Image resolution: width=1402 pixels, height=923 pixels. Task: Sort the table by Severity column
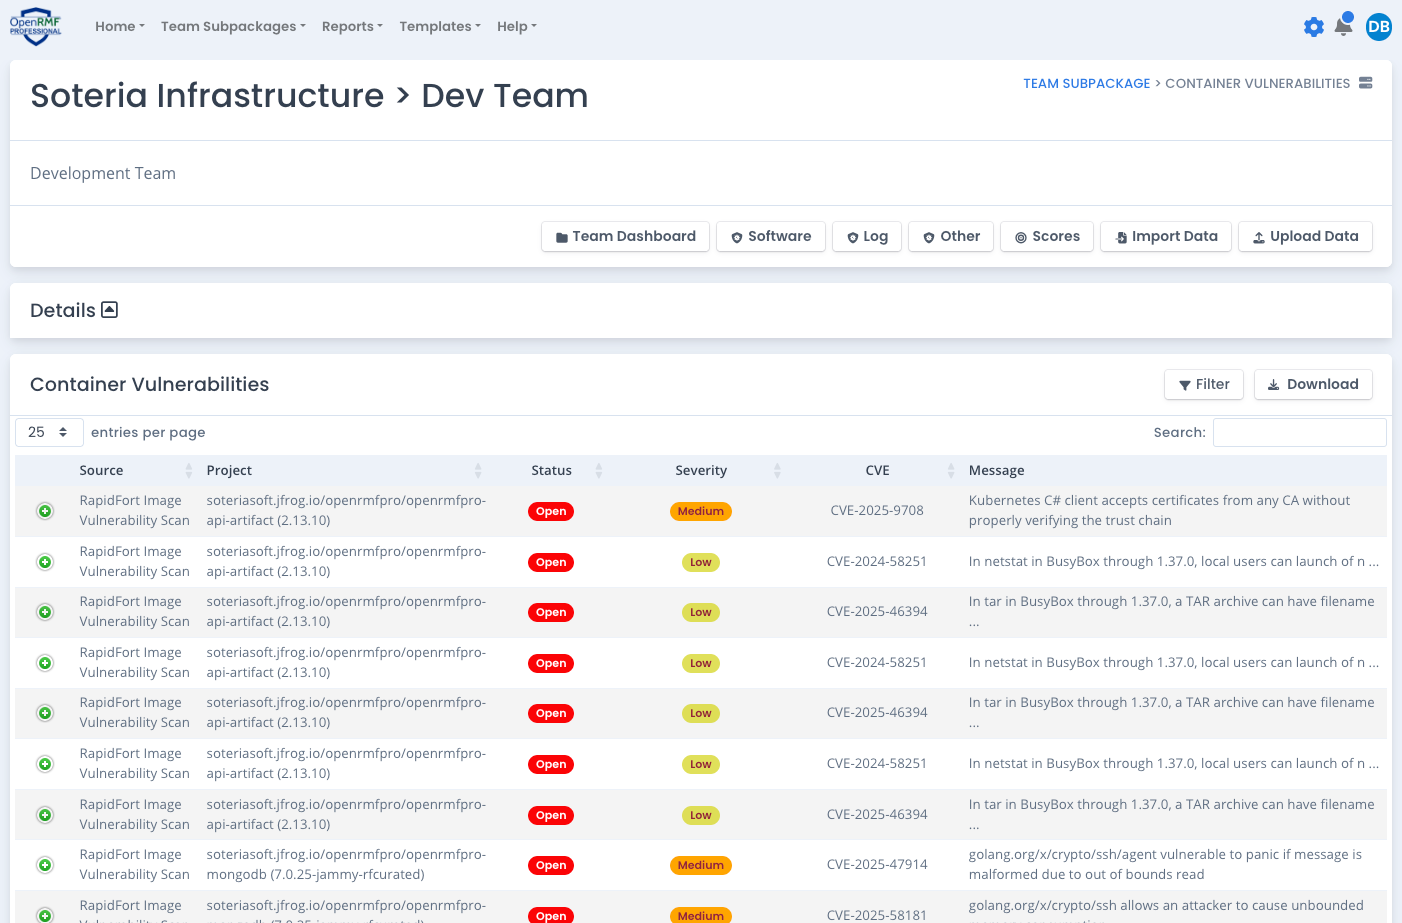click(701, 470)
